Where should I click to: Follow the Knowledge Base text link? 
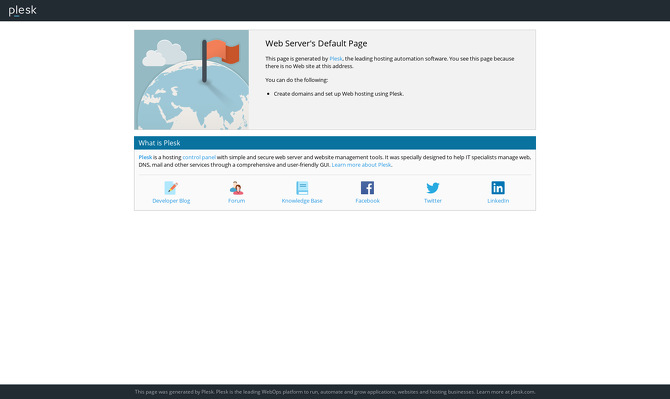pos(302,201)
